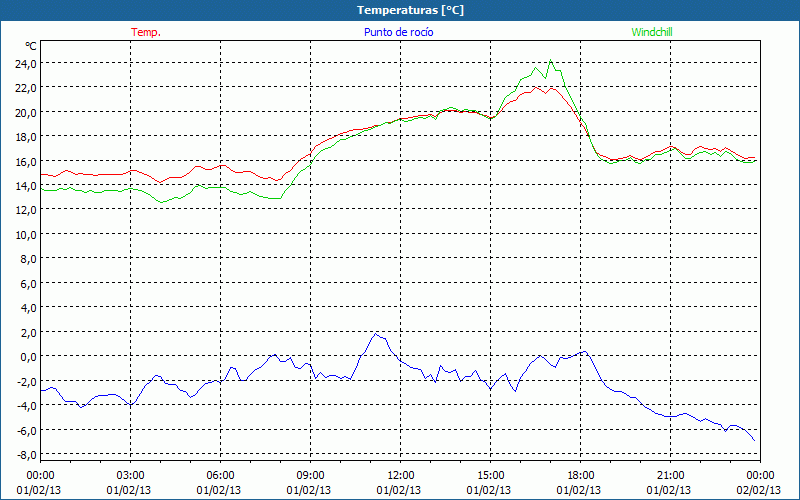The width and height of the screenshot is (800, 500).
Task: Click the 06:00 time axis label
Action: (x=220, y=476)
